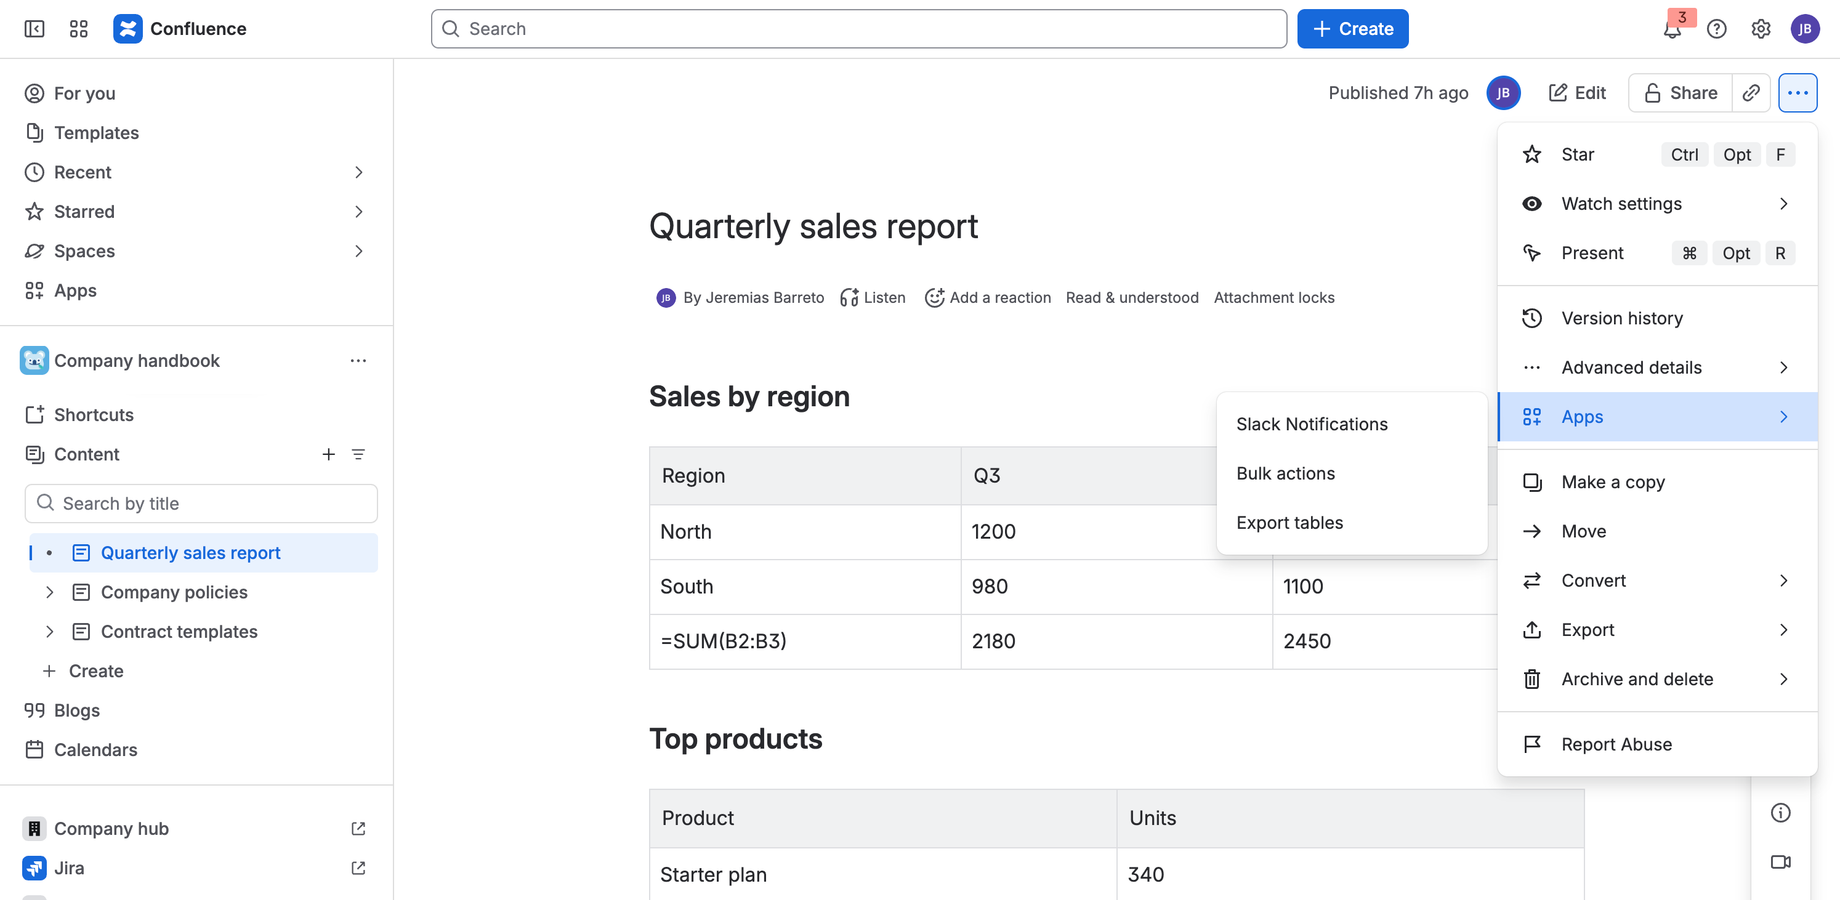
Task: Expand the Starred section chevron
Action: pyautogui.click(x=359, y=212)
